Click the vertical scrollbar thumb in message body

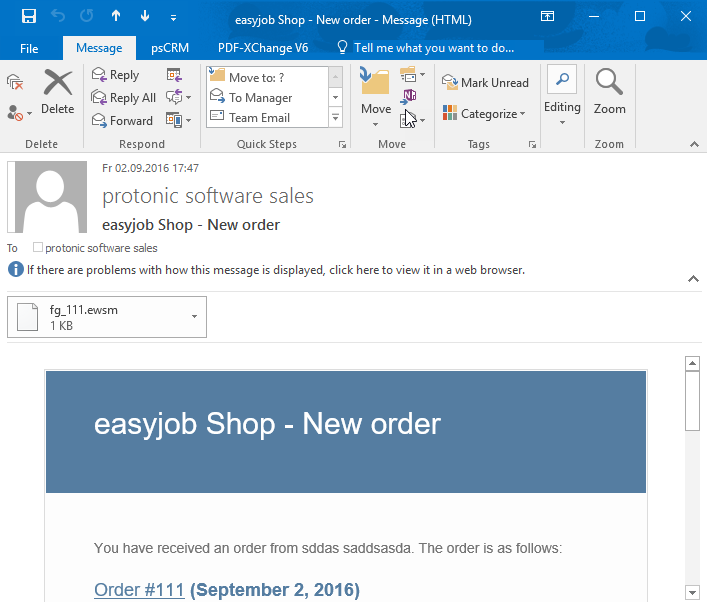coord(691,400)
